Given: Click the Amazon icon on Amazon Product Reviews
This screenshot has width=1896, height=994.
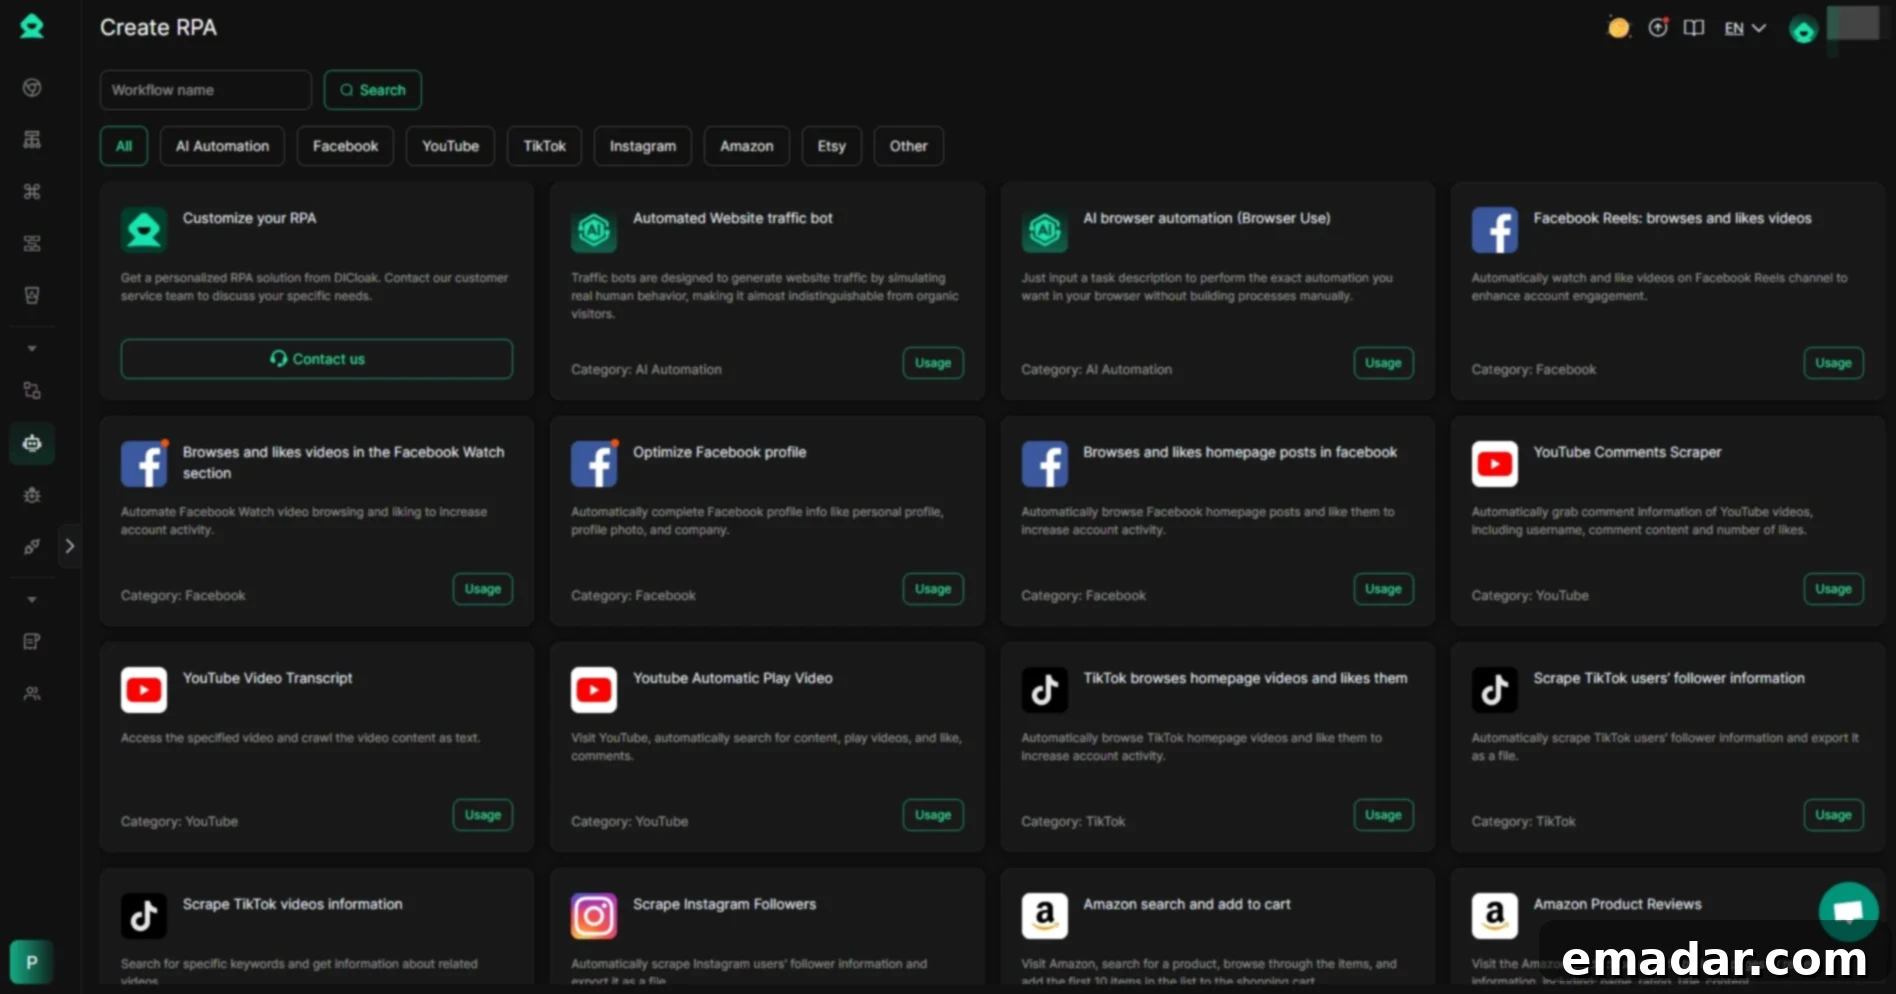Looking at the screenshot, I should 1494,916.
